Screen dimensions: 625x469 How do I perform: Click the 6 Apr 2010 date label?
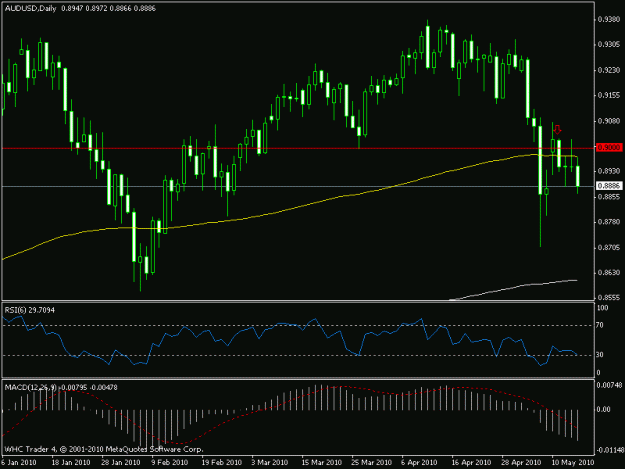[x=419, y=463]
